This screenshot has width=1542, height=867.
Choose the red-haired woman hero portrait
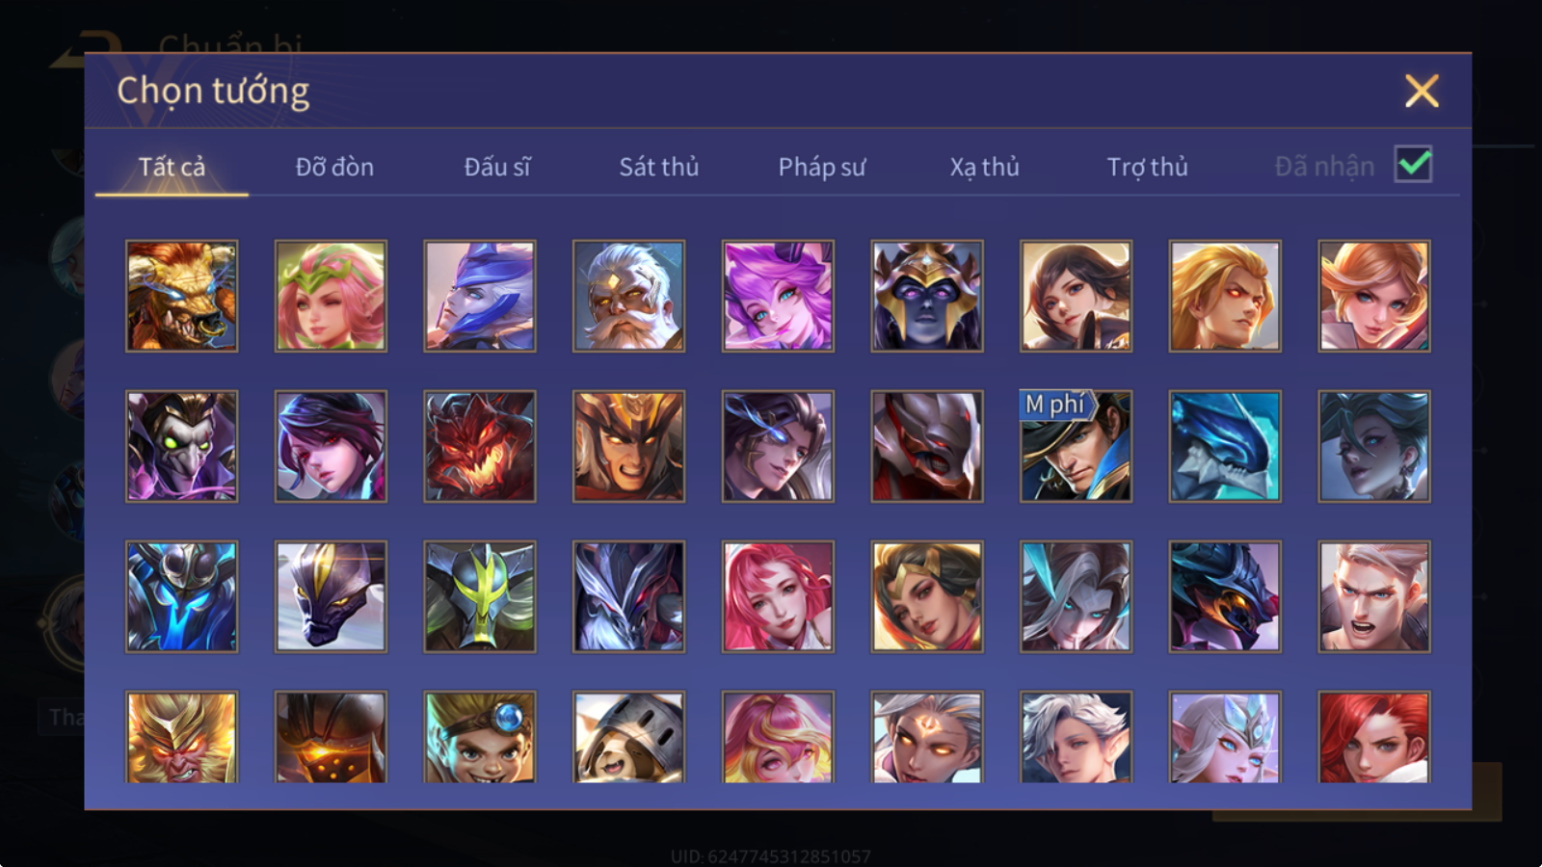[1374, 737]
